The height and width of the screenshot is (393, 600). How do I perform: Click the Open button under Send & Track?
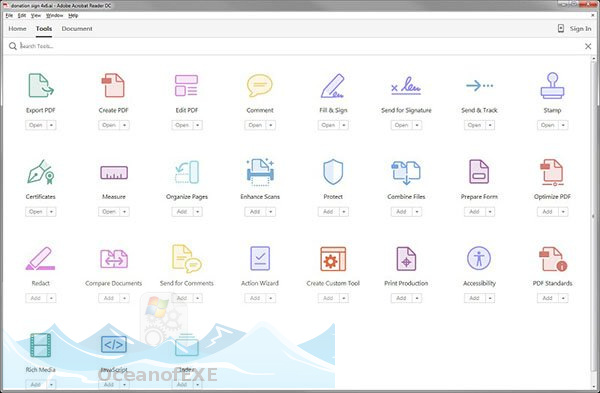[474, 125]
